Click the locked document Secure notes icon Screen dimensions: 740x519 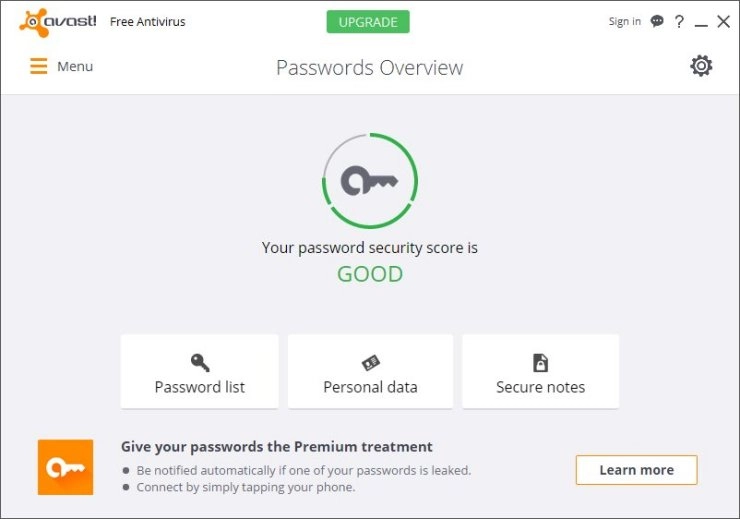click(x=540, y=362)
